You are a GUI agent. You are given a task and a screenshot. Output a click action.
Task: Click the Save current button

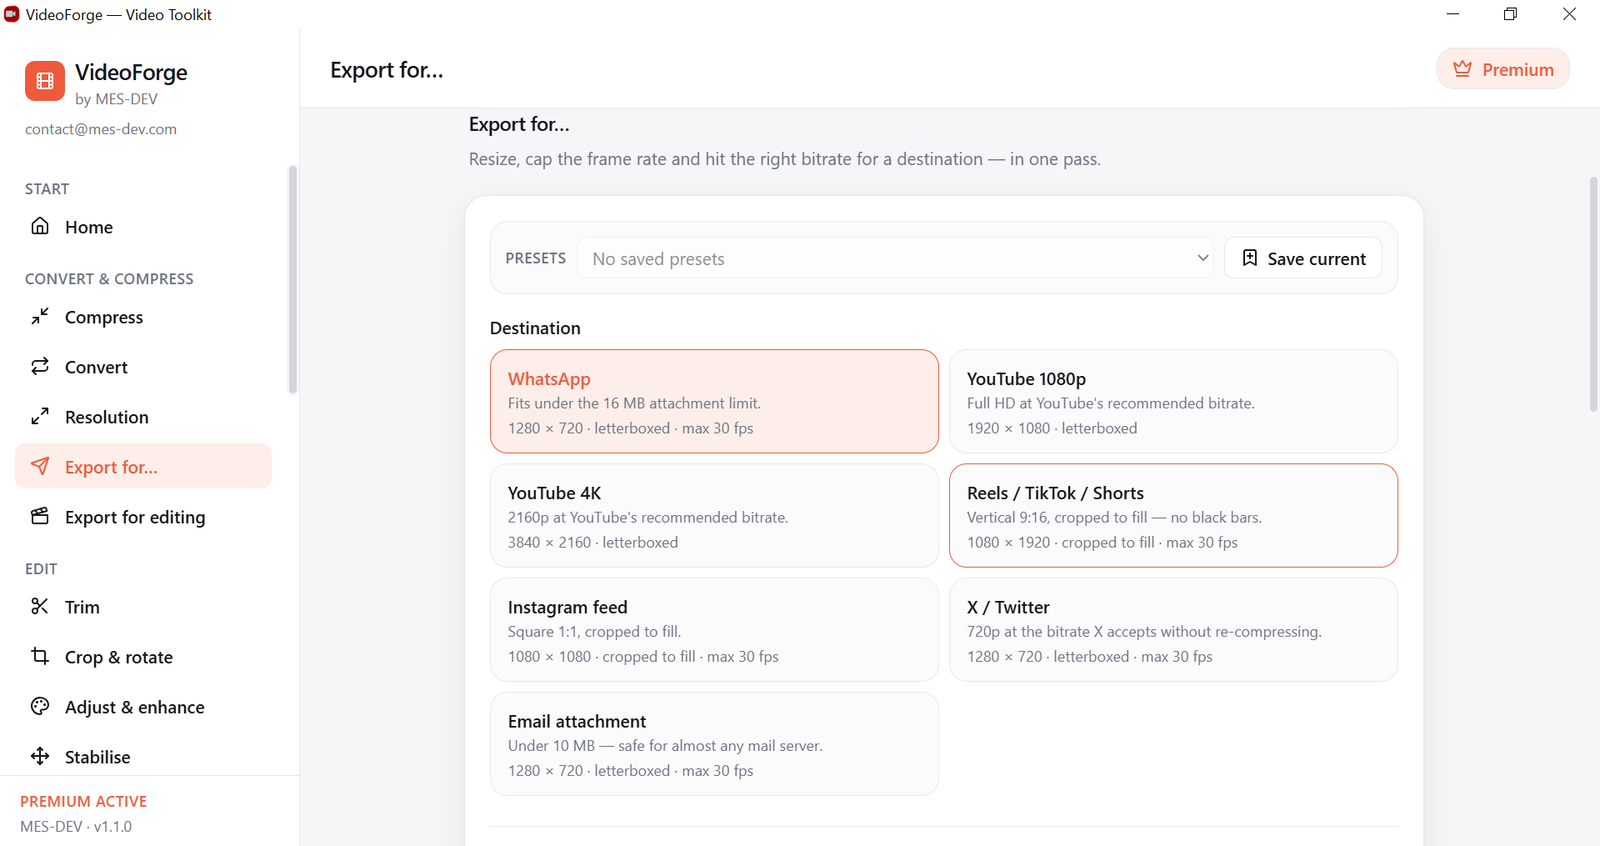tap(1303, 258)
